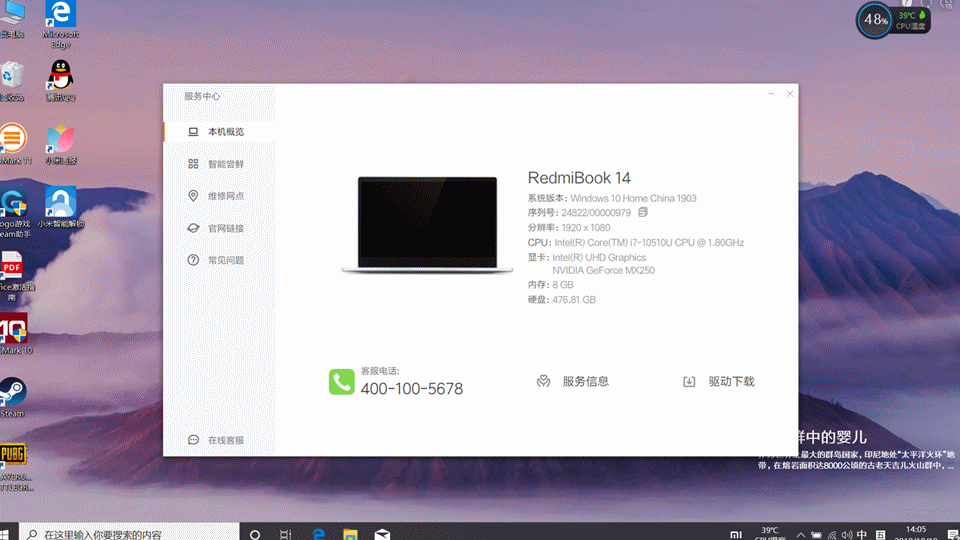The width and height of the screenshot is (960, 540).
Task: Switch to 智能尝鲜 sidebar section
Action: (219, 164)
